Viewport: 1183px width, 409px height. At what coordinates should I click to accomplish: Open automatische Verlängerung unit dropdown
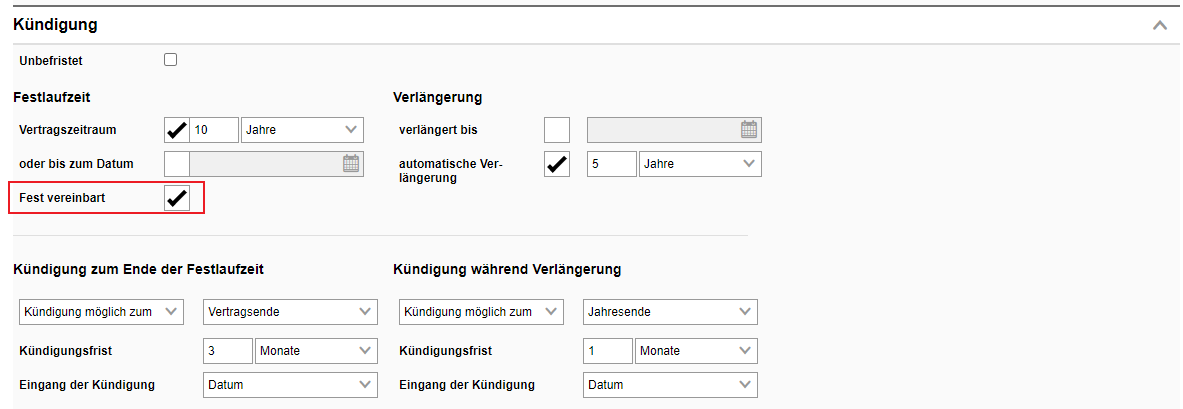click(700, 164)
